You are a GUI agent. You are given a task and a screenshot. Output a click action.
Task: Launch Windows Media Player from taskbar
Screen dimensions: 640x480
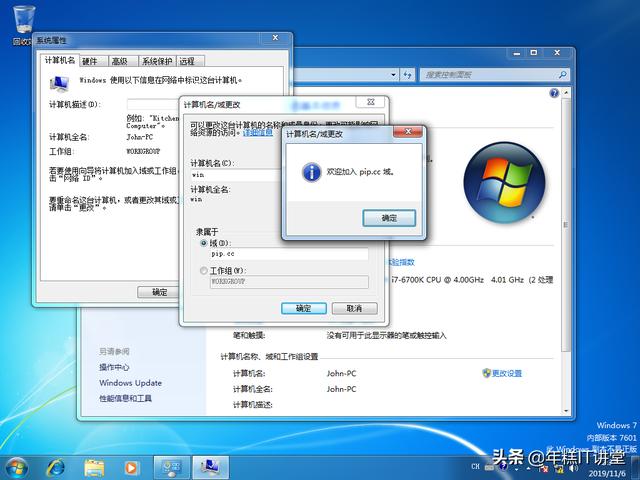tap(131, 468)
